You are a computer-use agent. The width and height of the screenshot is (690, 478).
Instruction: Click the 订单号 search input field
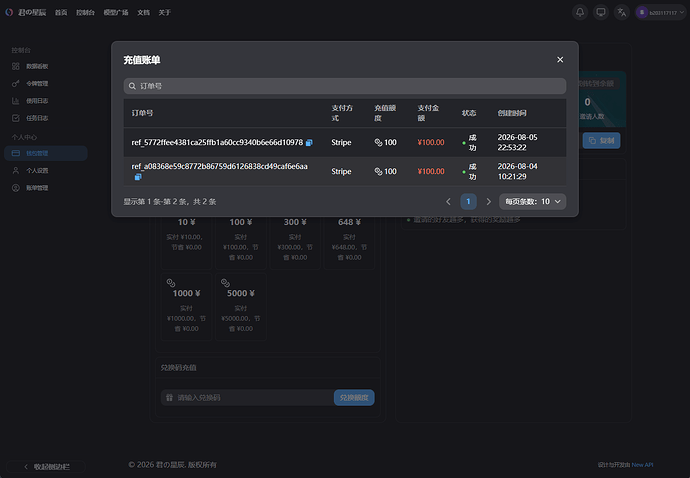point(345,86)
